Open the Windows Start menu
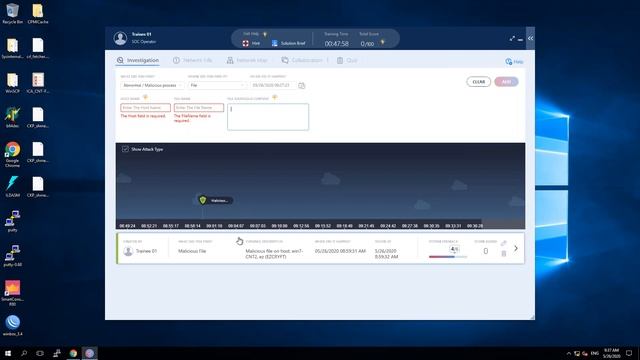 (8, 353)
